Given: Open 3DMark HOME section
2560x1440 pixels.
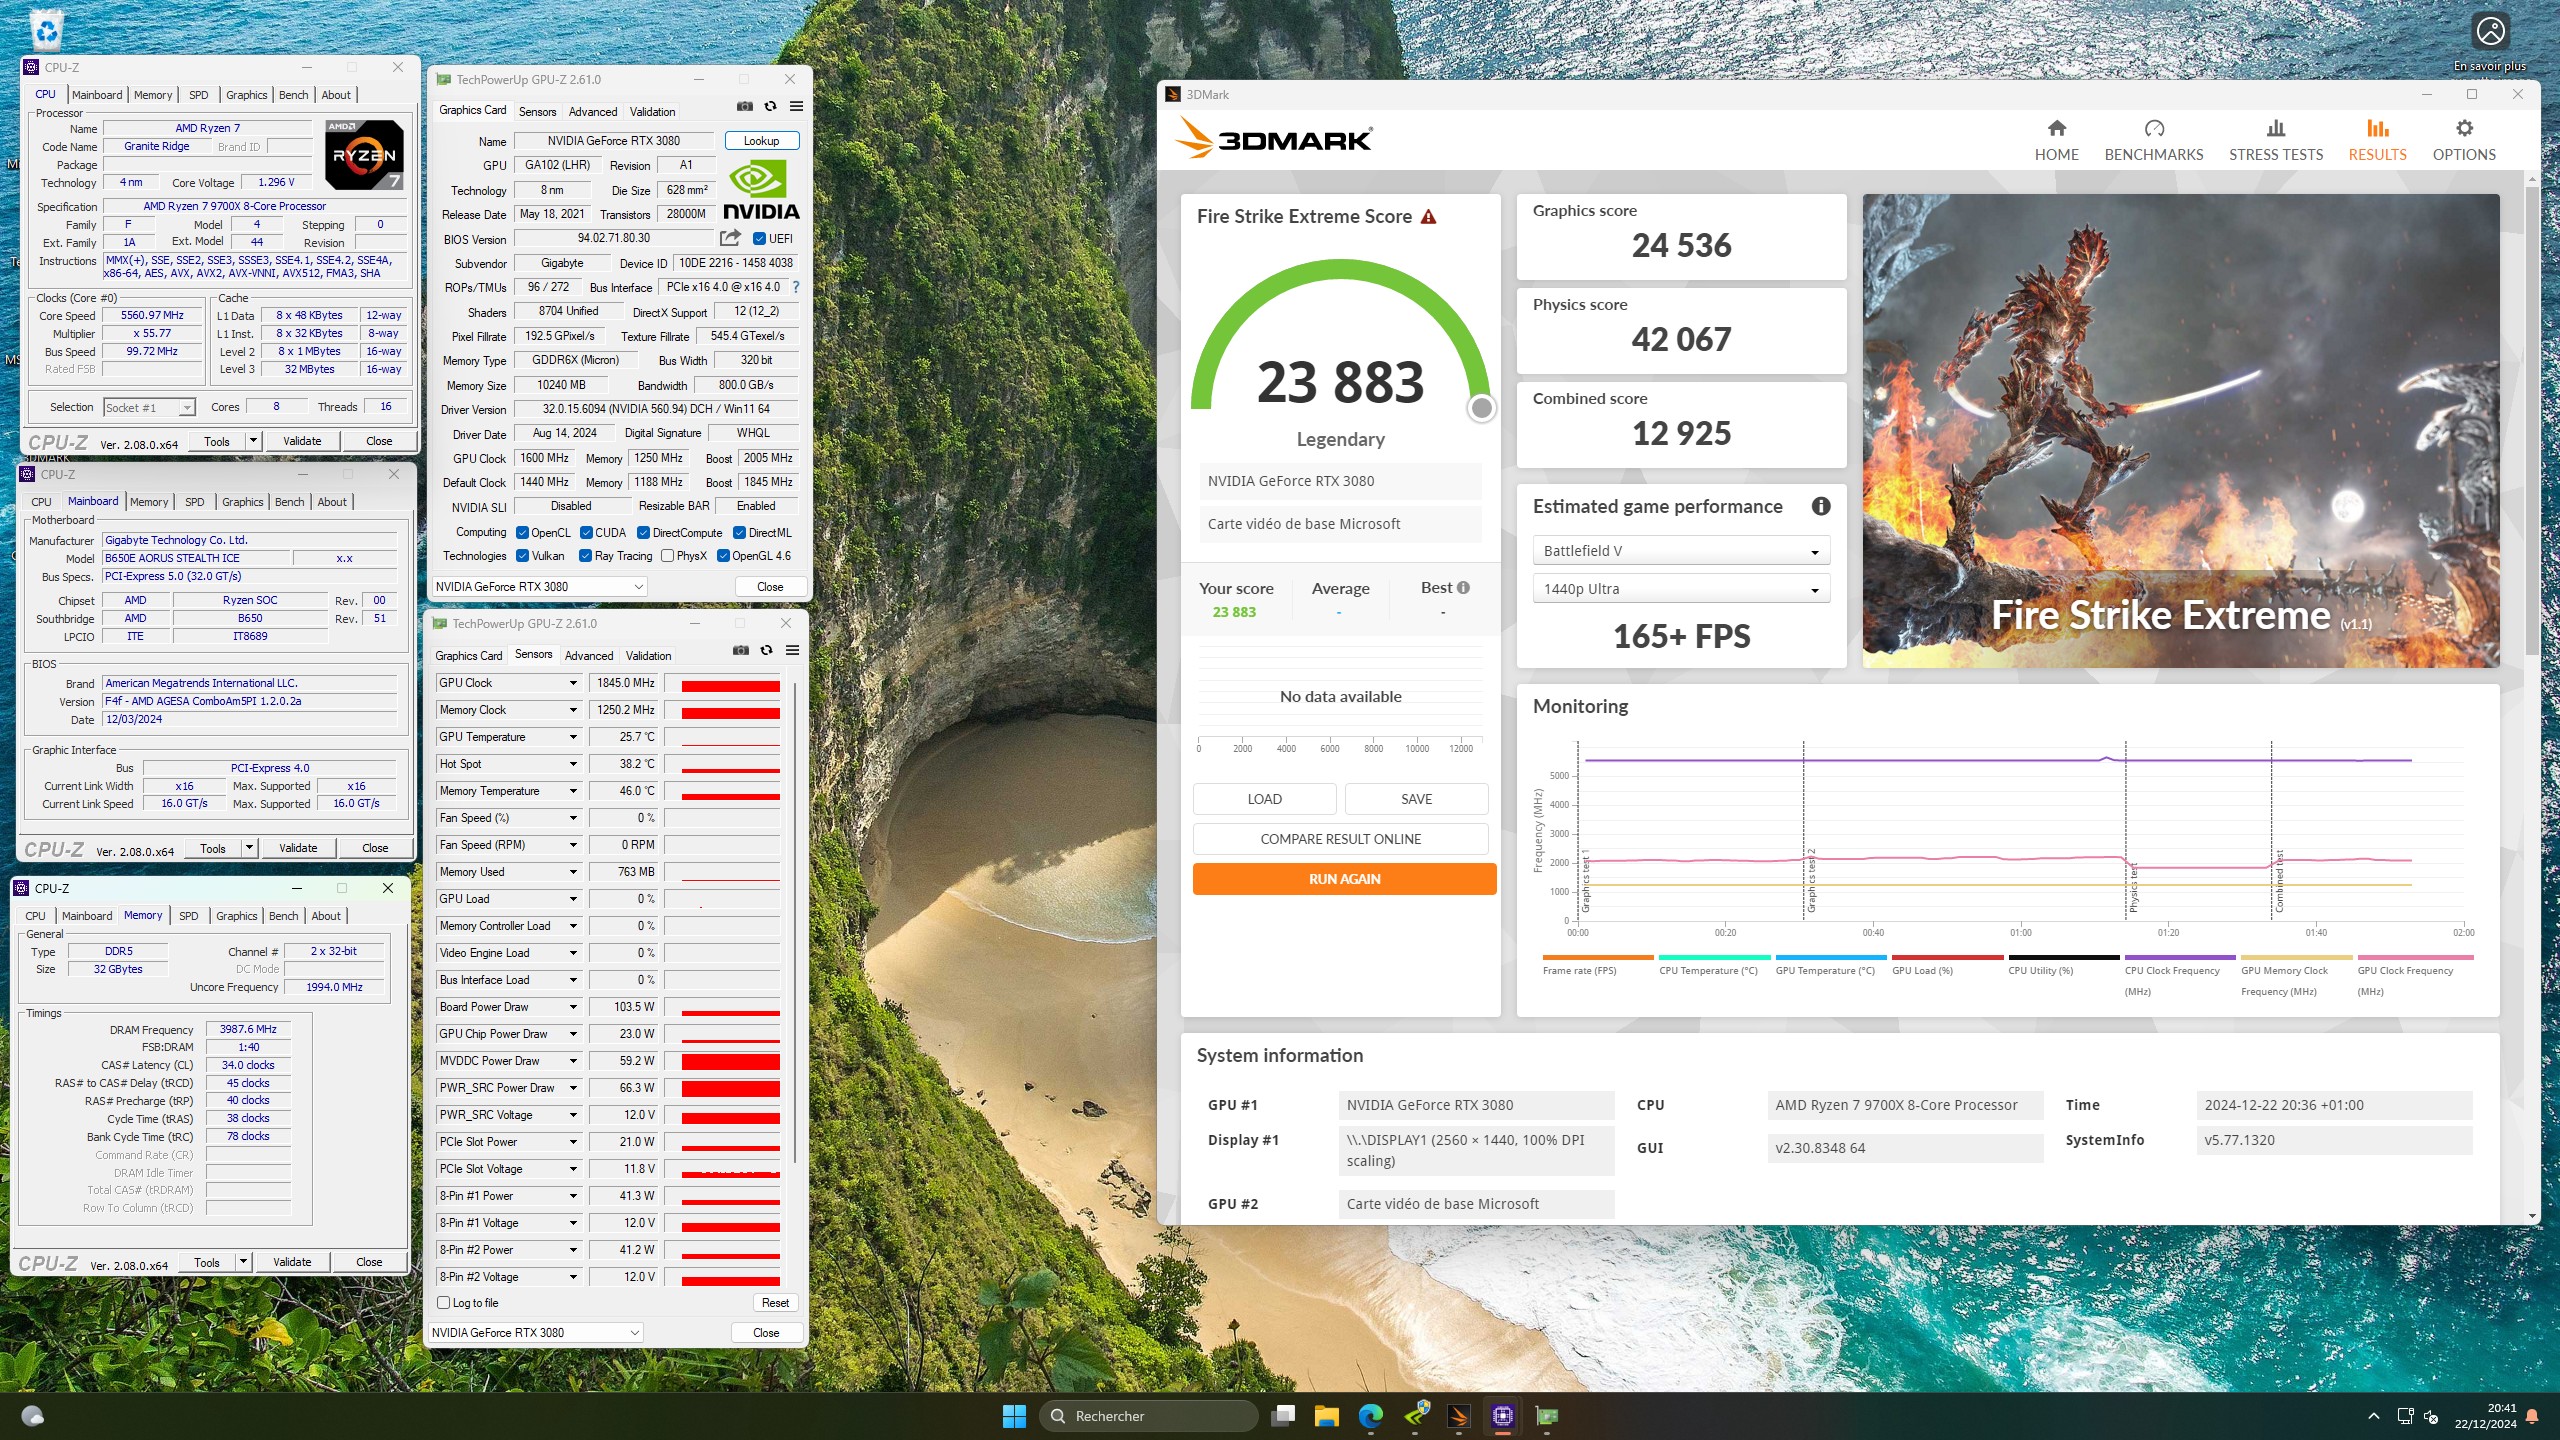Looking at the screenshot, I should click(x=2056, y=140).
